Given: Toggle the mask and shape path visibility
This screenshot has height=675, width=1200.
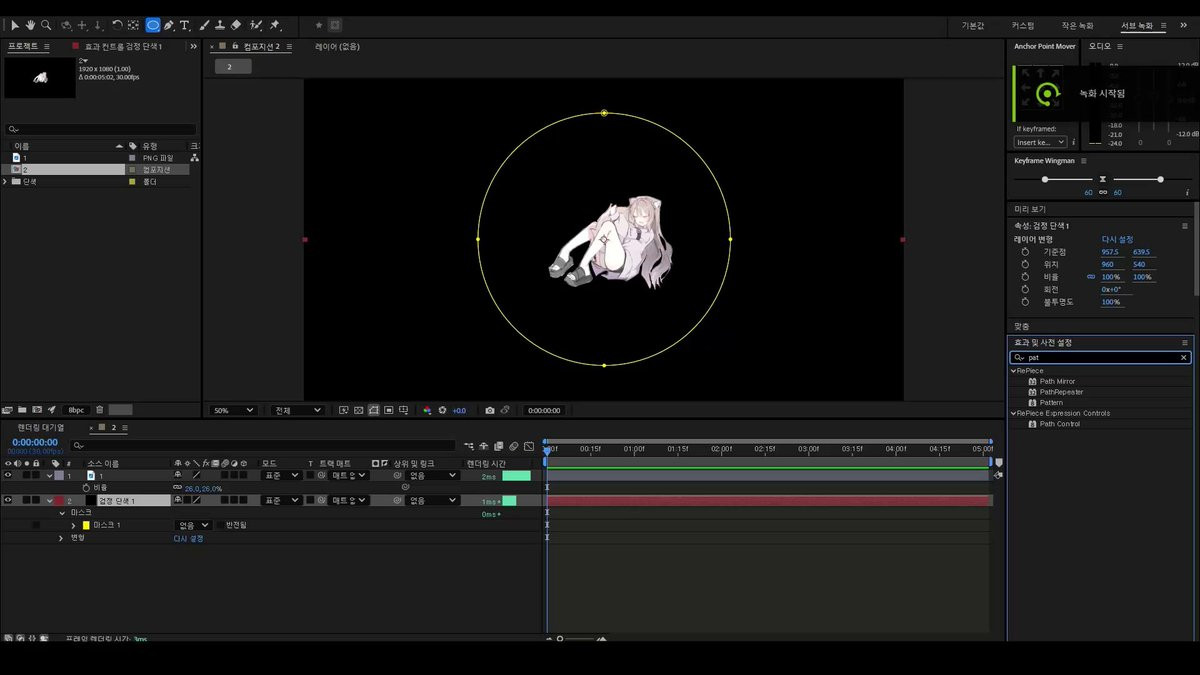Looking at the screenshot, I should (373, 410).
